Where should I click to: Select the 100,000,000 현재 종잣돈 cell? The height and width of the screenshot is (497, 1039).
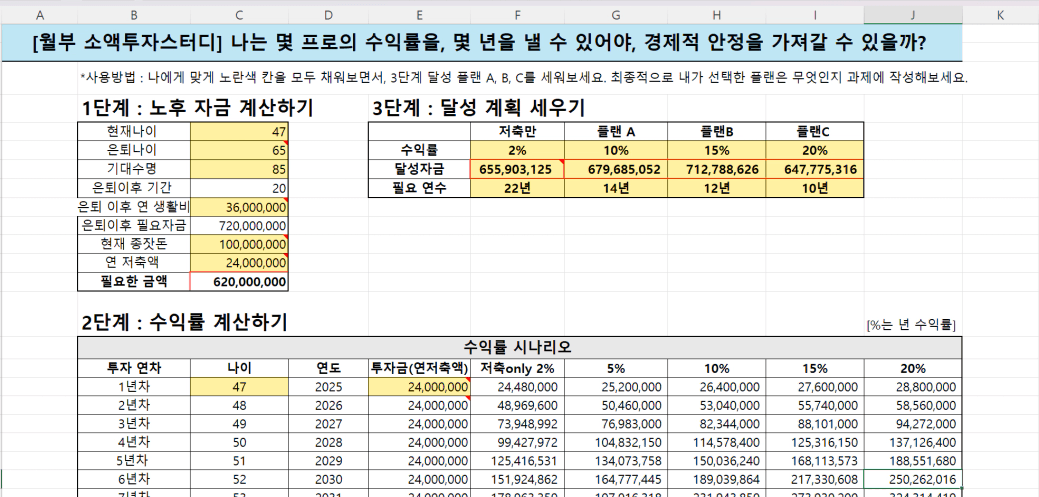pos(239,245)
